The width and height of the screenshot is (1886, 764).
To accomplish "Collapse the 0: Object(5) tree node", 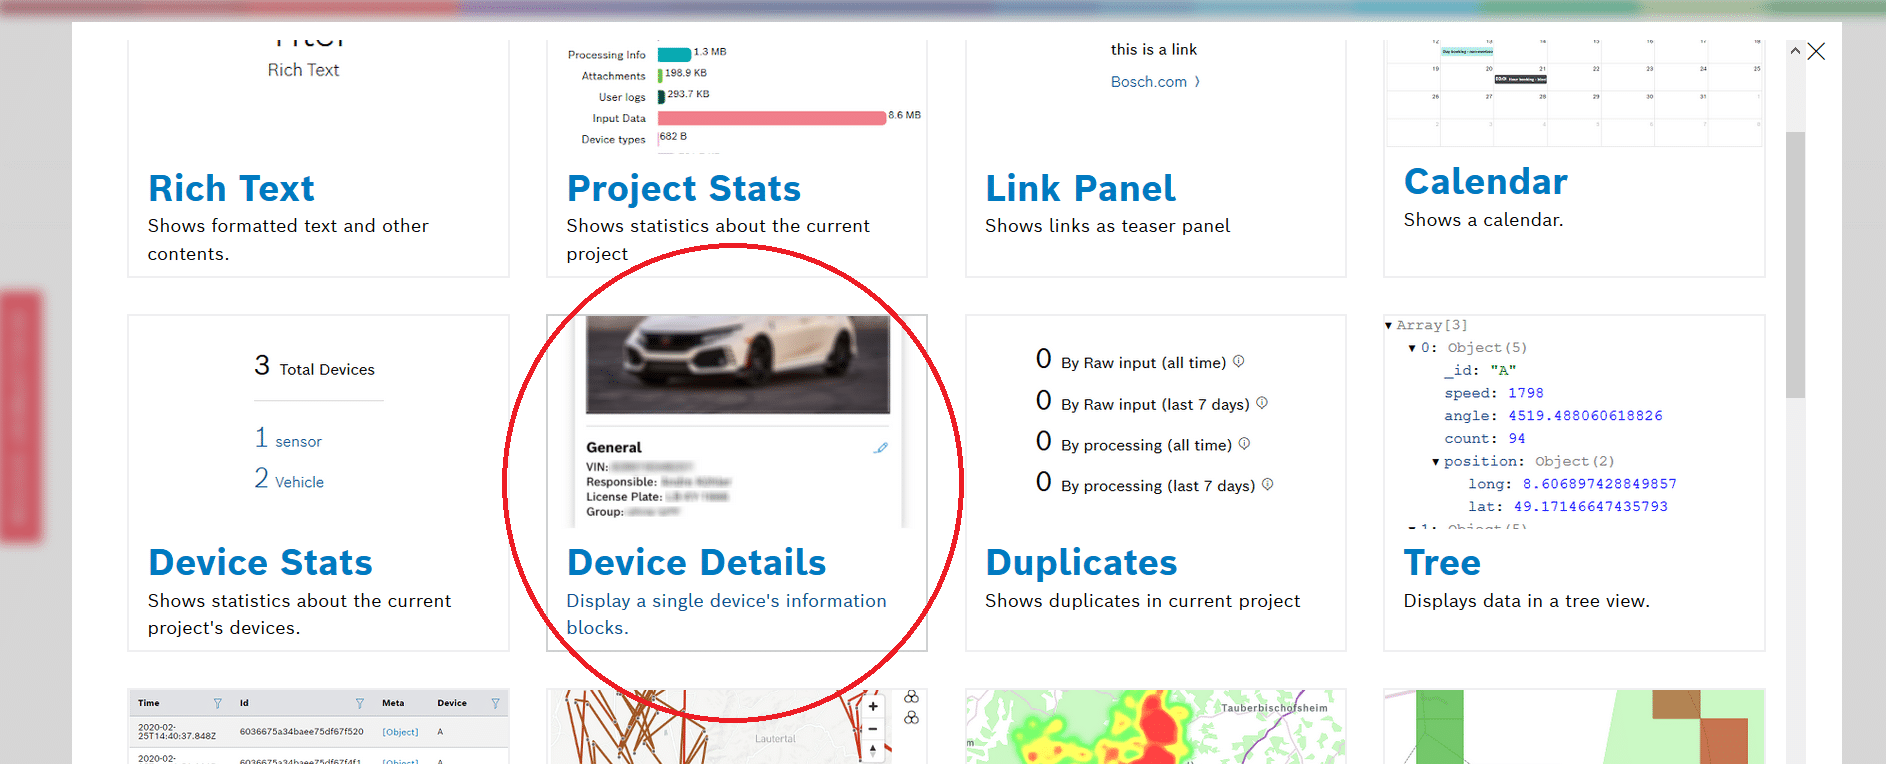I will coord(1412,348).
